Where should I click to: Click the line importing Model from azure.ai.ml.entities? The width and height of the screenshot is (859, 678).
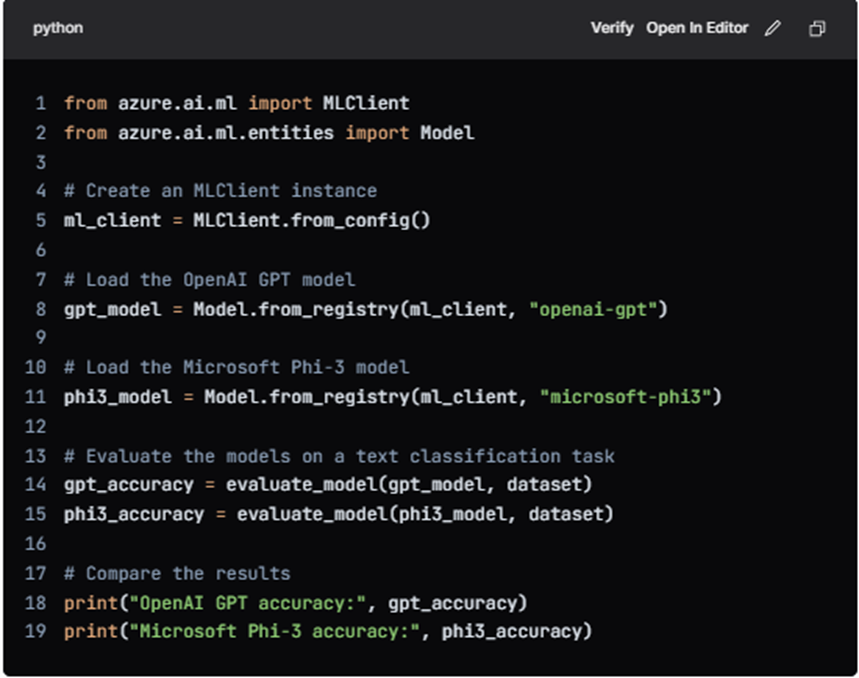269,133
